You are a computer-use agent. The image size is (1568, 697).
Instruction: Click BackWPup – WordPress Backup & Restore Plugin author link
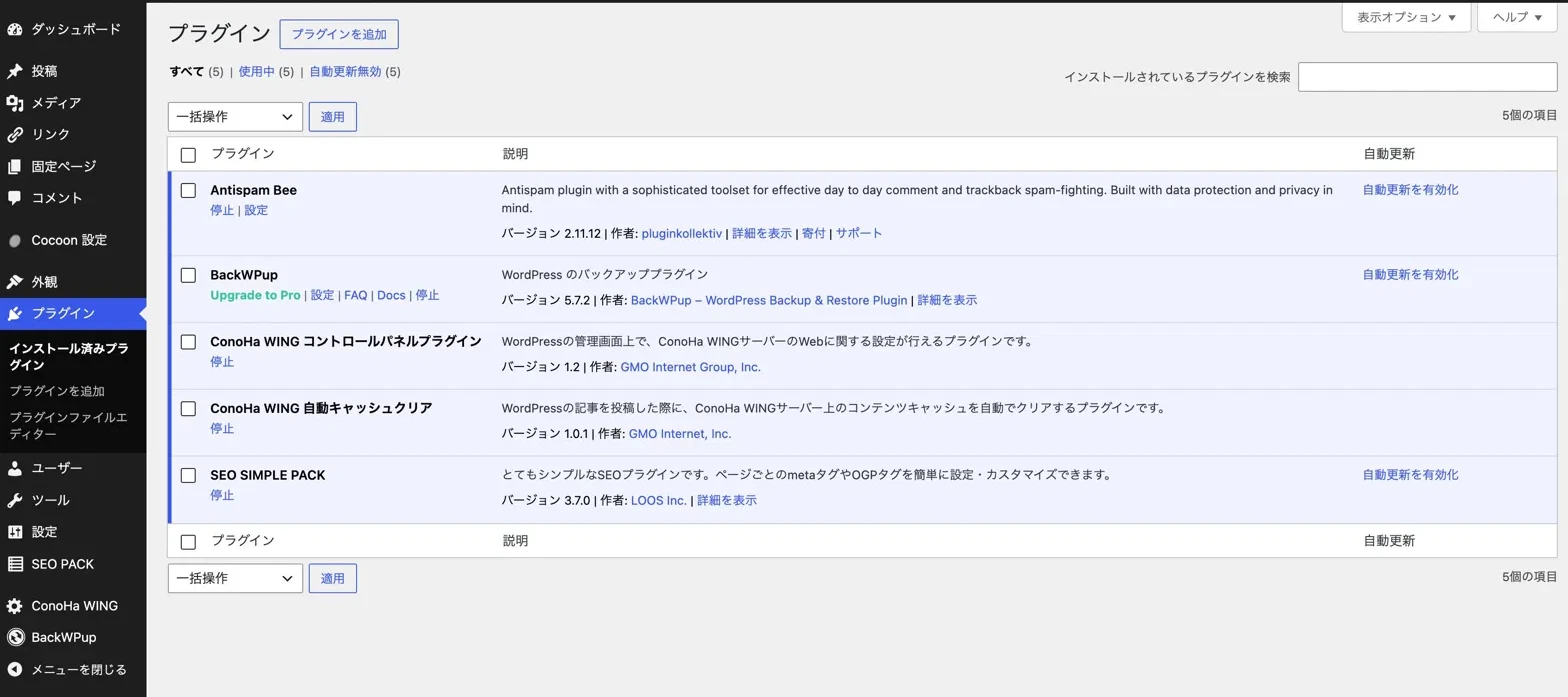click(x=769, y=300)
